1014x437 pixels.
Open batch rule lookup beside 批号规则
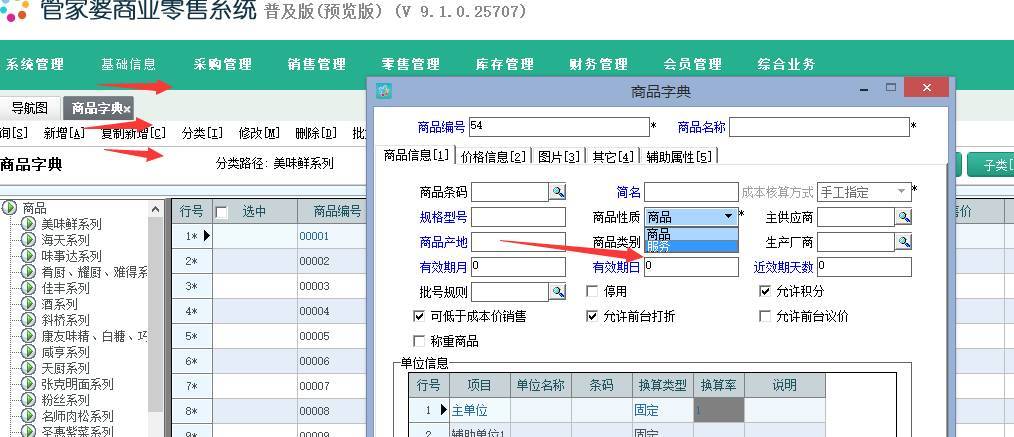coord(557,292)
